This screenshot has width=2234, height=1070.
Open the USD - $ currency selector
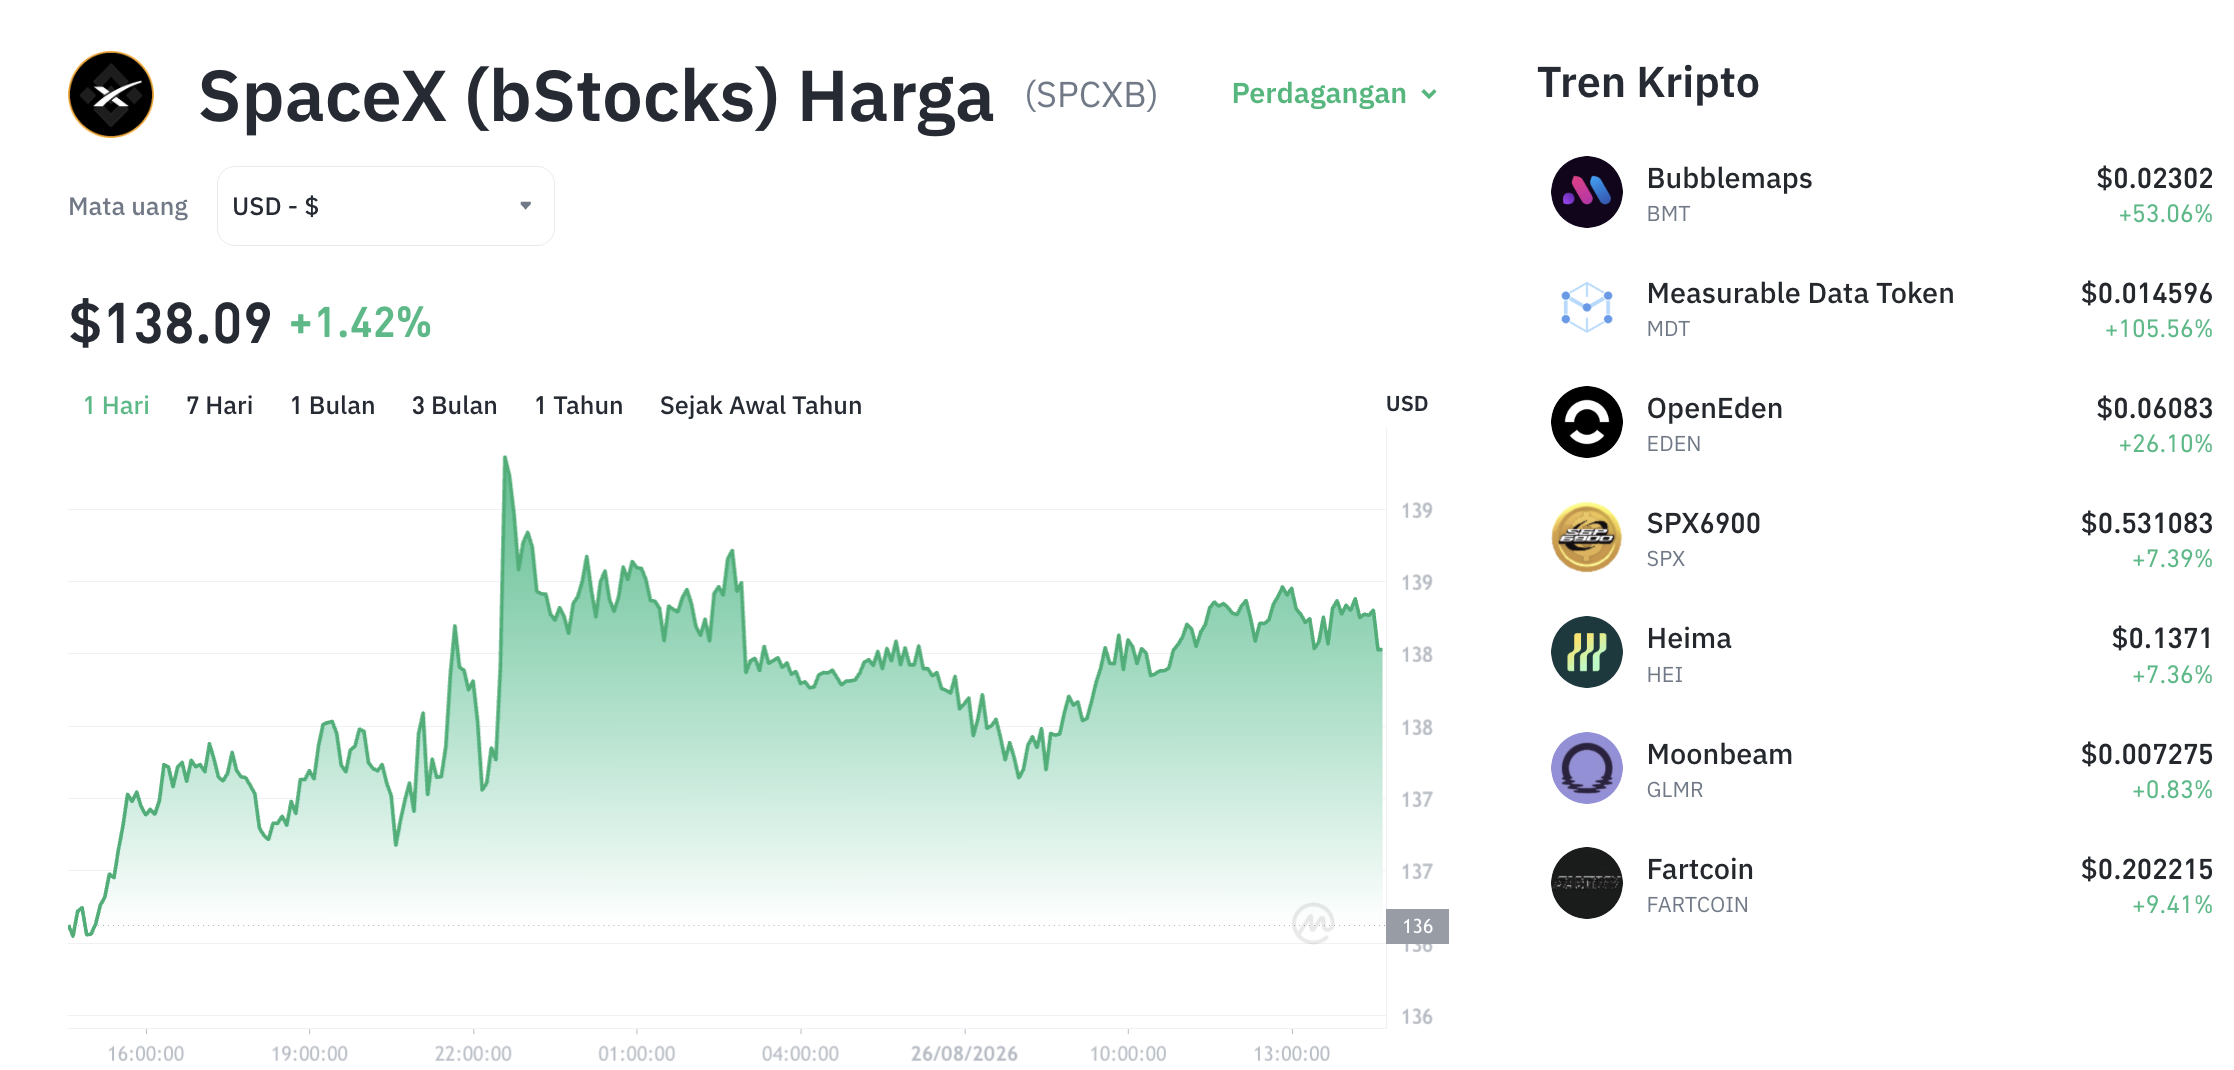[386, 206]
